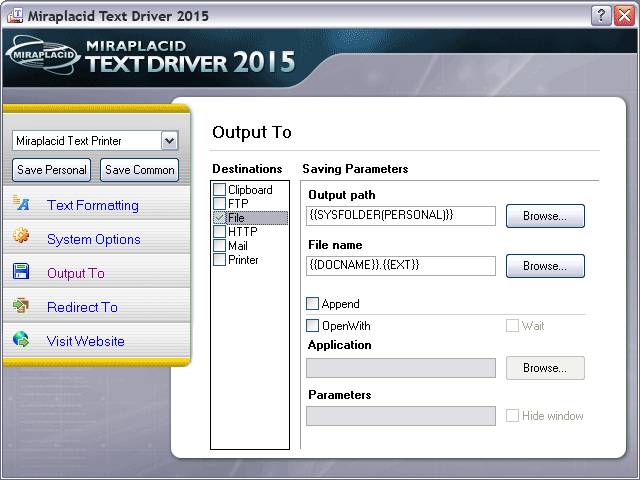640x480 pixels.
Task: Click the application icon in the title bar
Action: (x=15, y=16)
